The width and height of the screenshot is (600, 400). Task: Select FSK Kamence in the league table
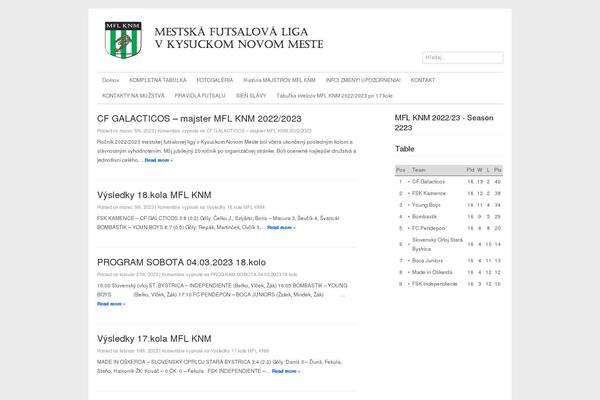[429, 193]
